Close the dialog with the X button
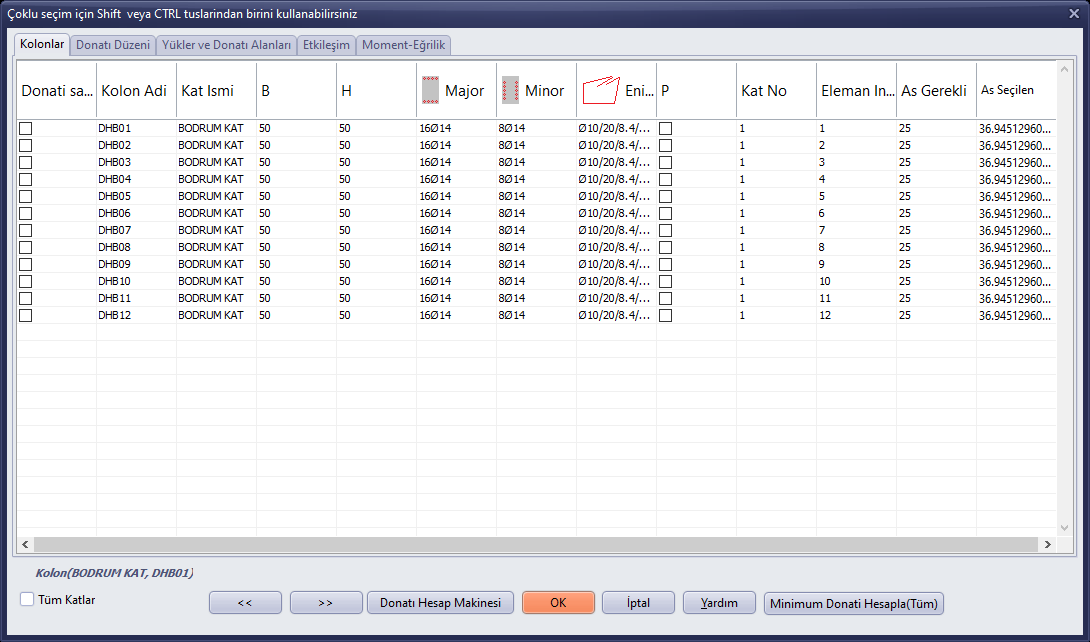The image size is (1090, 642). pos(1074,13)
